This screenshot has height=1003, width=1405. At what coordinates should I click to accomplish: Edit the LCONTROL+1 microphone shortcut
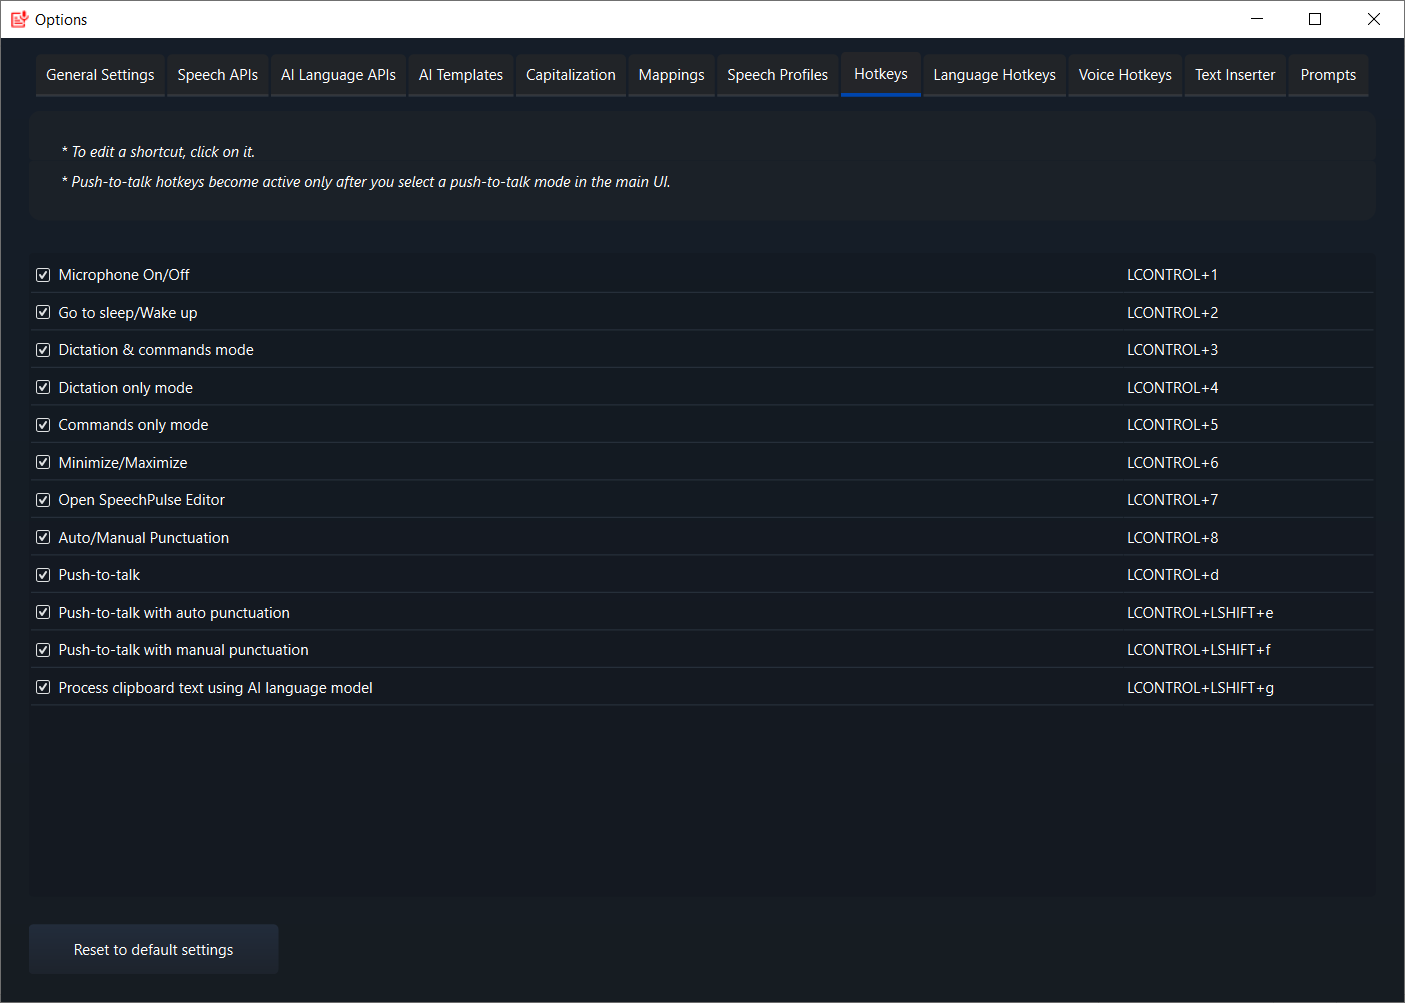click(x=1172, y=275)
